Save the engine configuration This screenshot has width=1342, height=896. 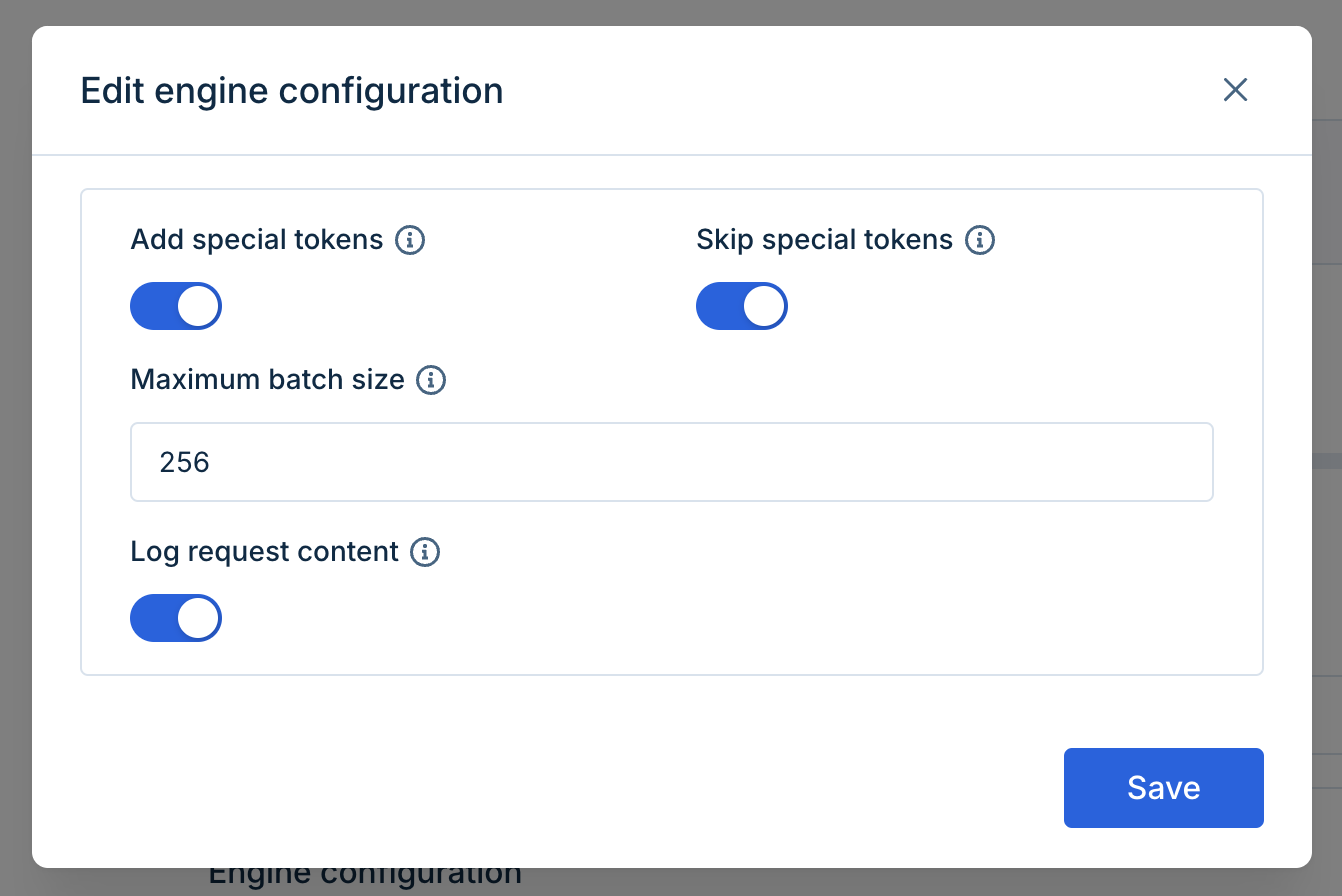pos(1163,788)
